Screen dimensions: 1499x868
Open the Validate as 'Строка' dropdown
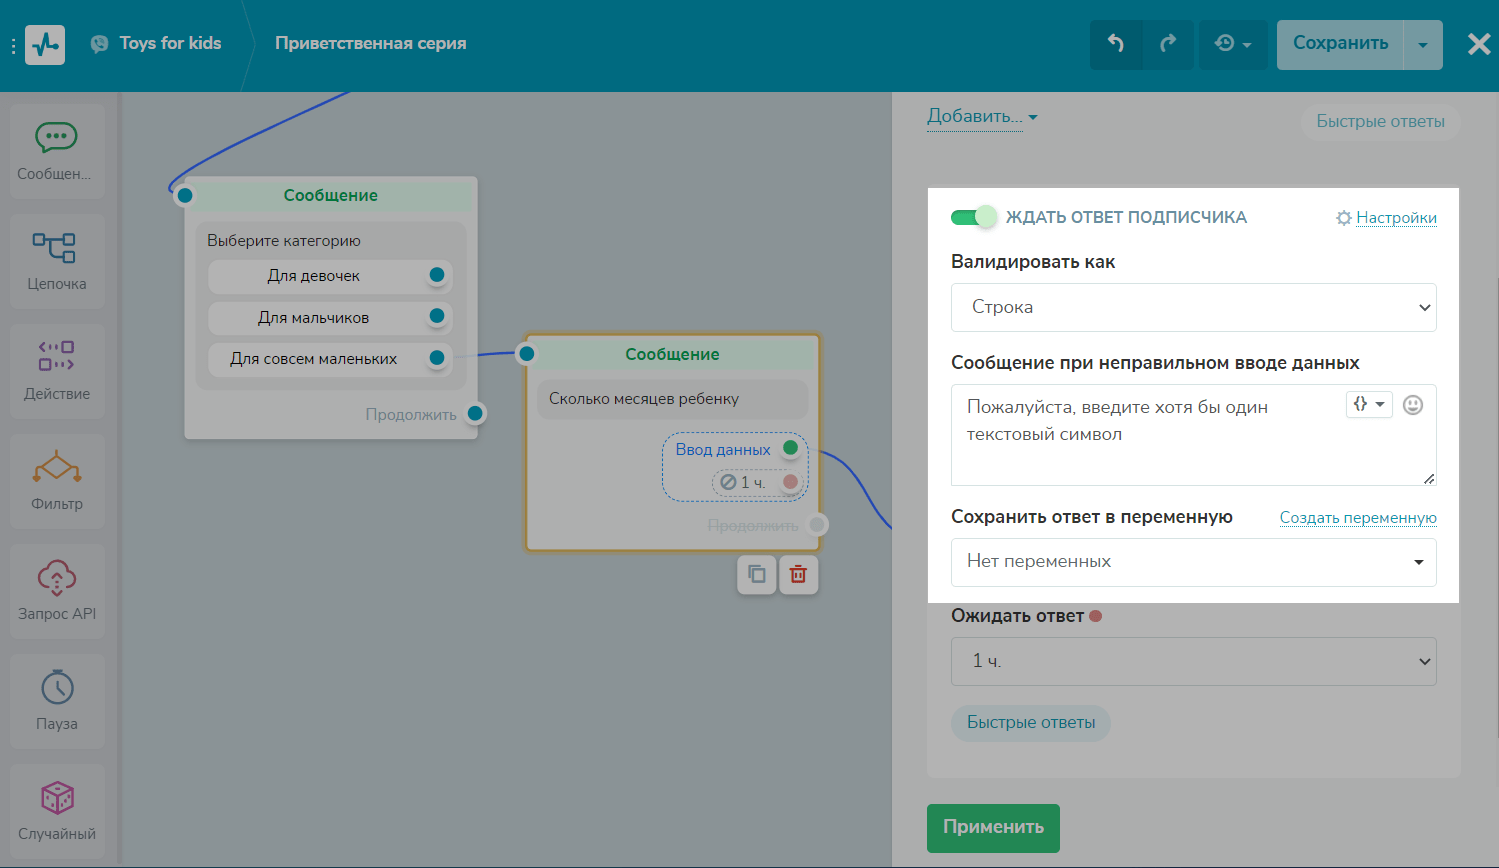tap(1193, 307)
